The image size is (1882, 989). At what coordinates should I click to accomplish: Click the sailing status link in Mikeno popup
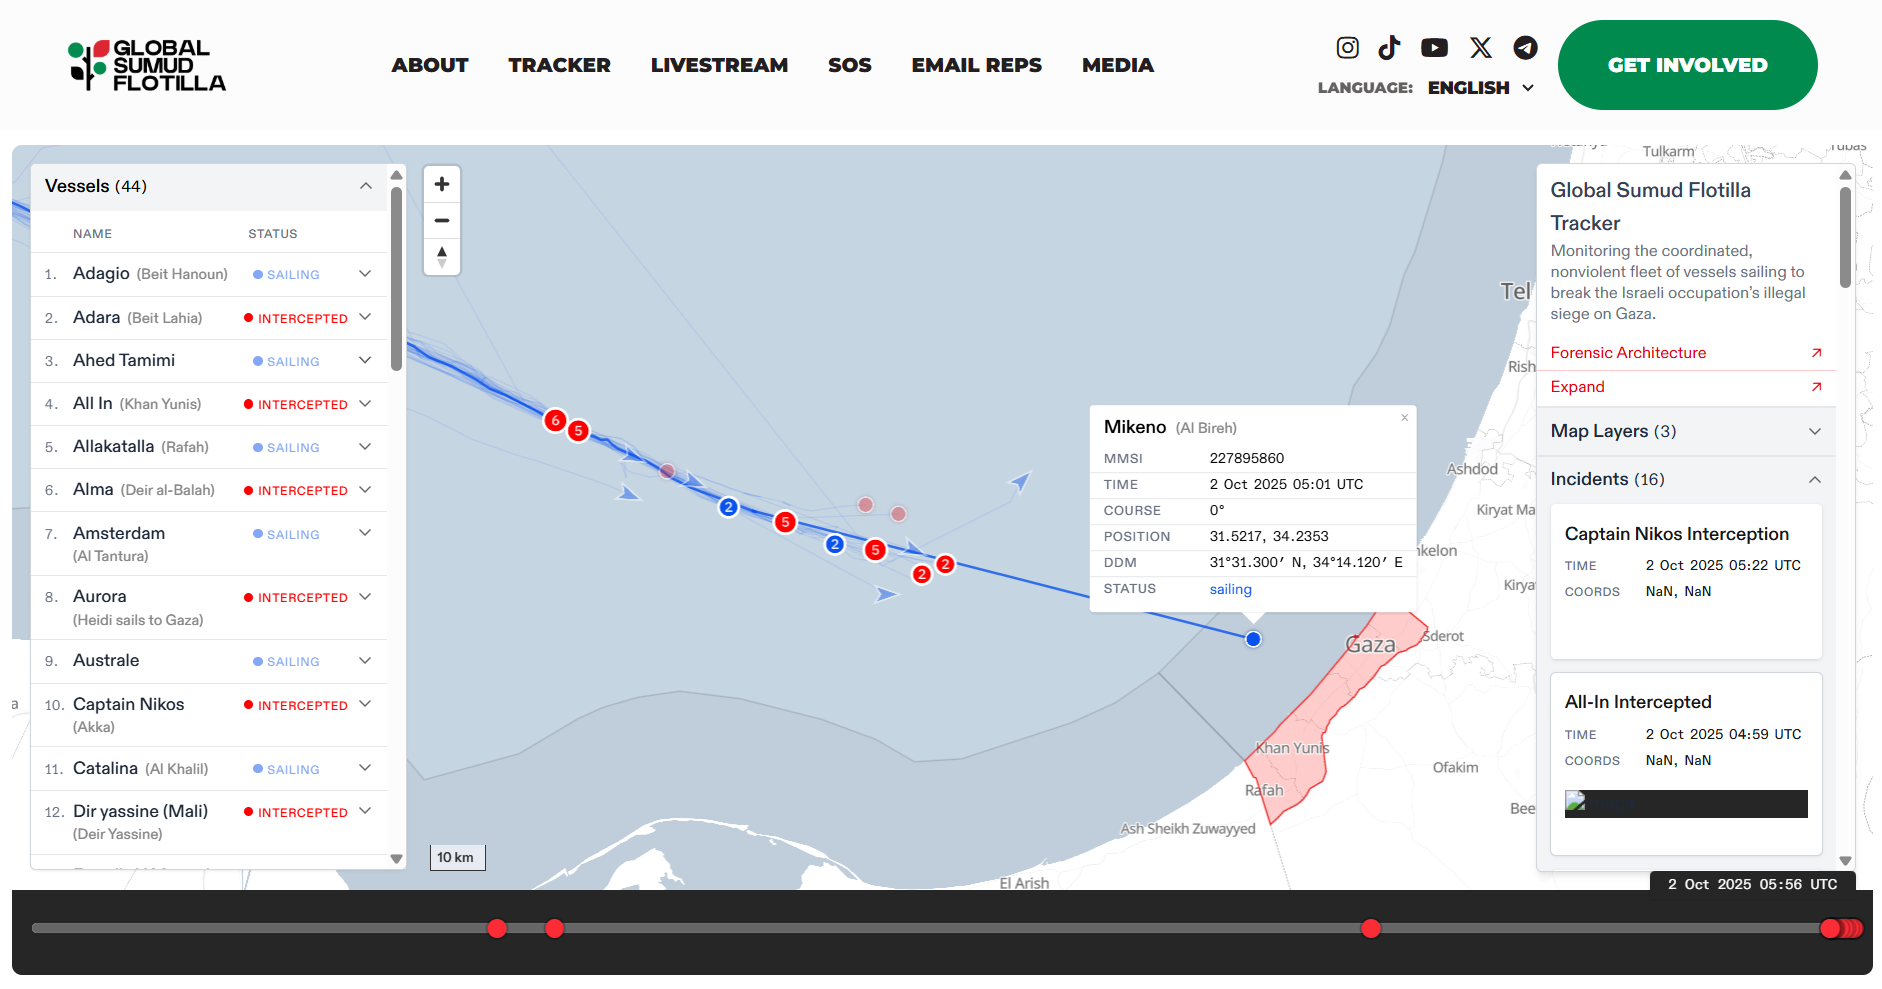coord(1230,589)
